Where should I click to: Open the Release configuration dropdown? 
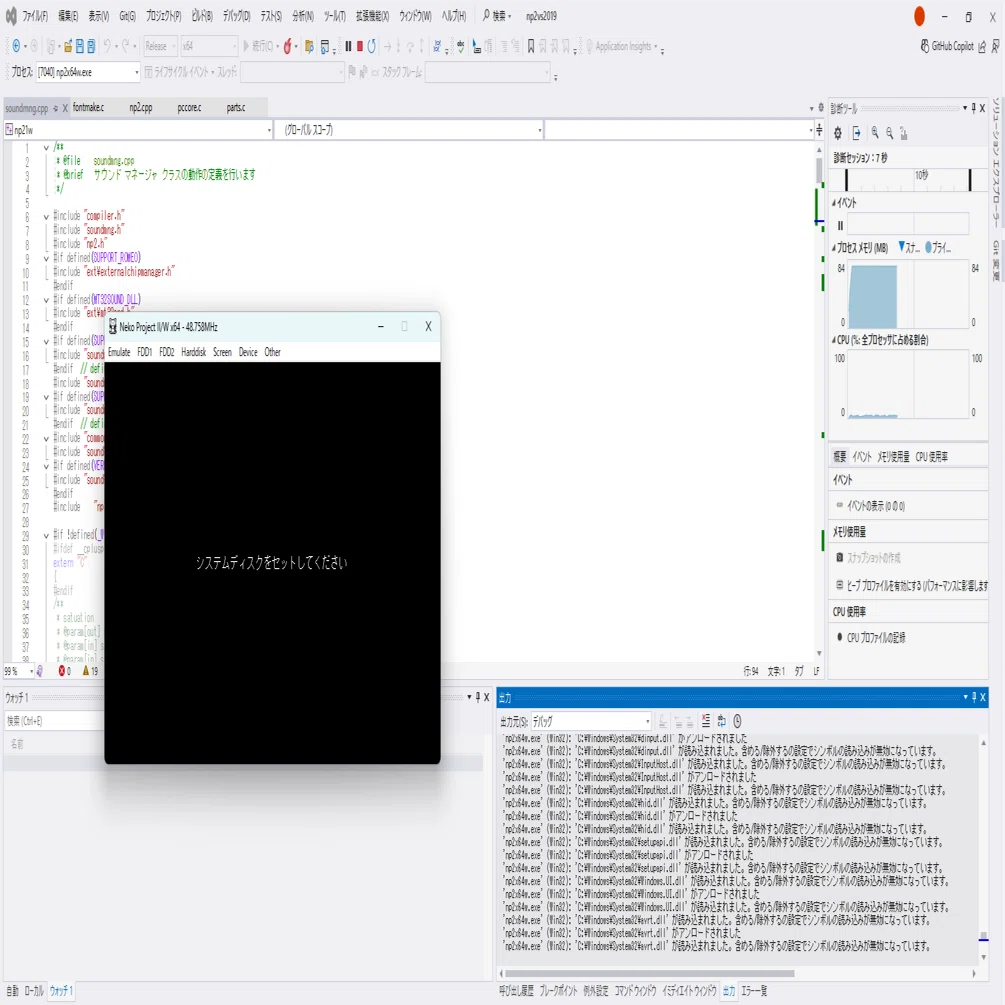[x=160, y=46]
